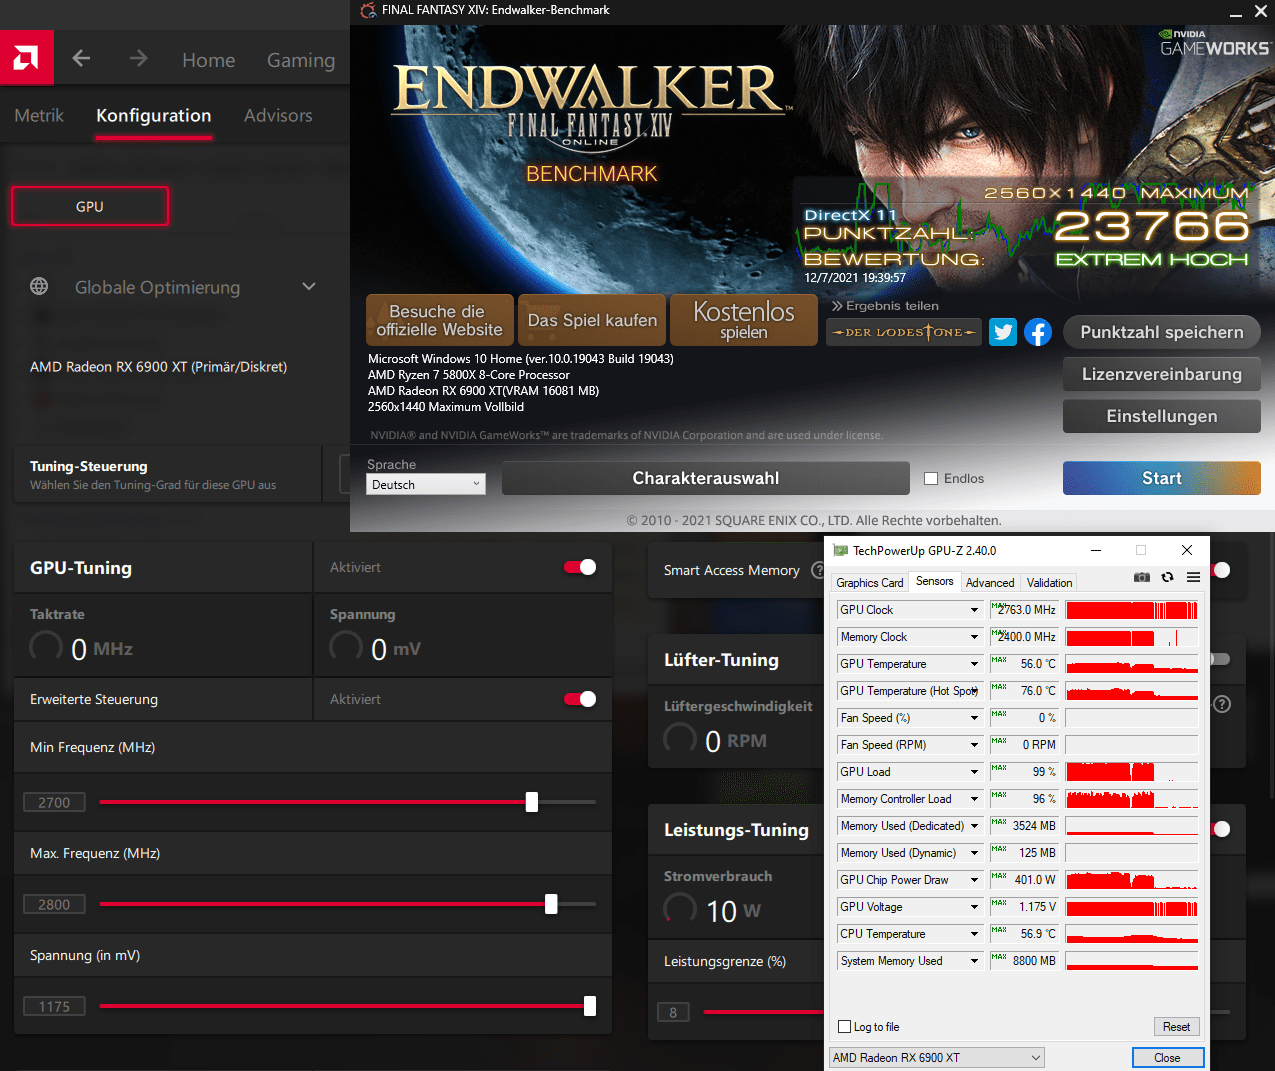Click the GPU Chip Power Draw graph

click(1131, 880)
